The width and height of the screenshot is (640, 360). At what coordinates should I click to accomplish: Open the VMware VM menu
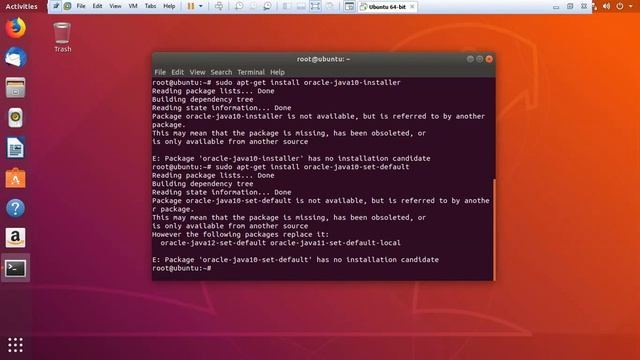tap(133, 6)
